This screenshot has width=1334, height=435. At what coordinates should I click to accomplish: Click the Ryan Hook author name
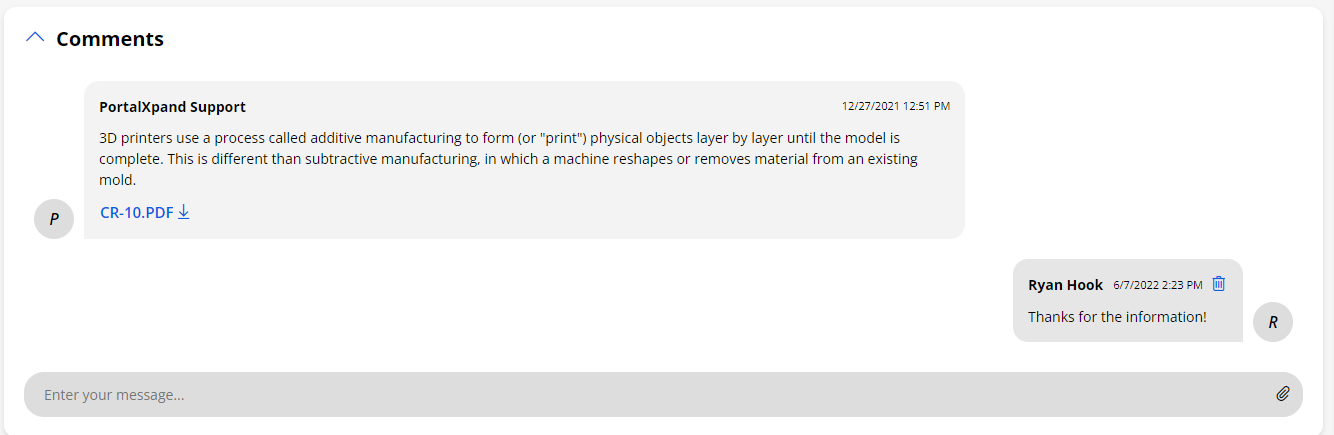1065,285
